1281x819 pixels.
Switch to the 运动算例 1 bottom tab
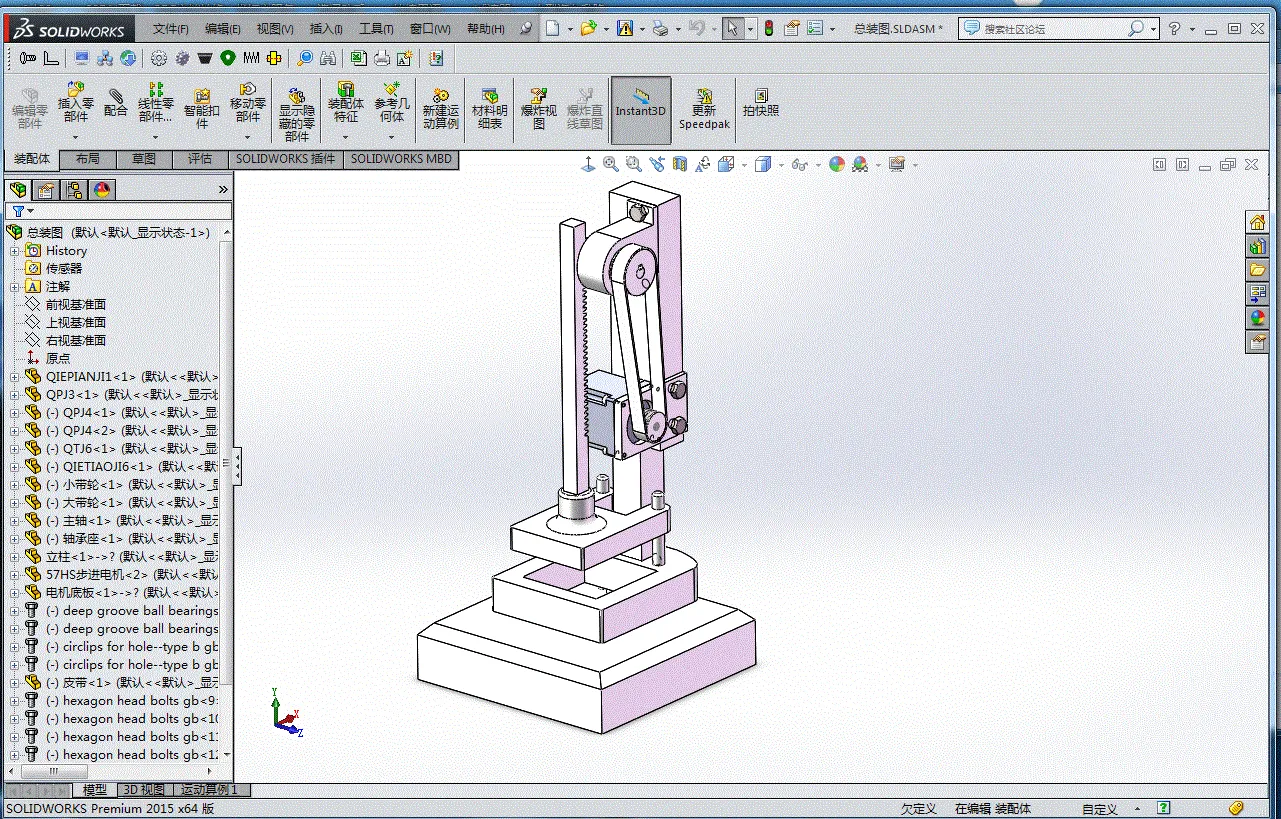(x=211, y=790)
